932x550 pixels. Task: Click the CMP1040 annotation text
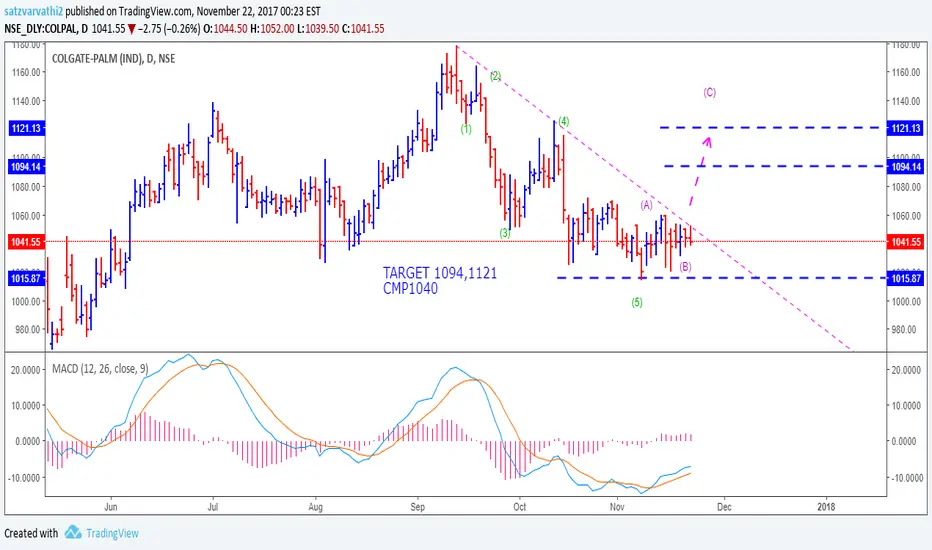(x=410, y=288)
